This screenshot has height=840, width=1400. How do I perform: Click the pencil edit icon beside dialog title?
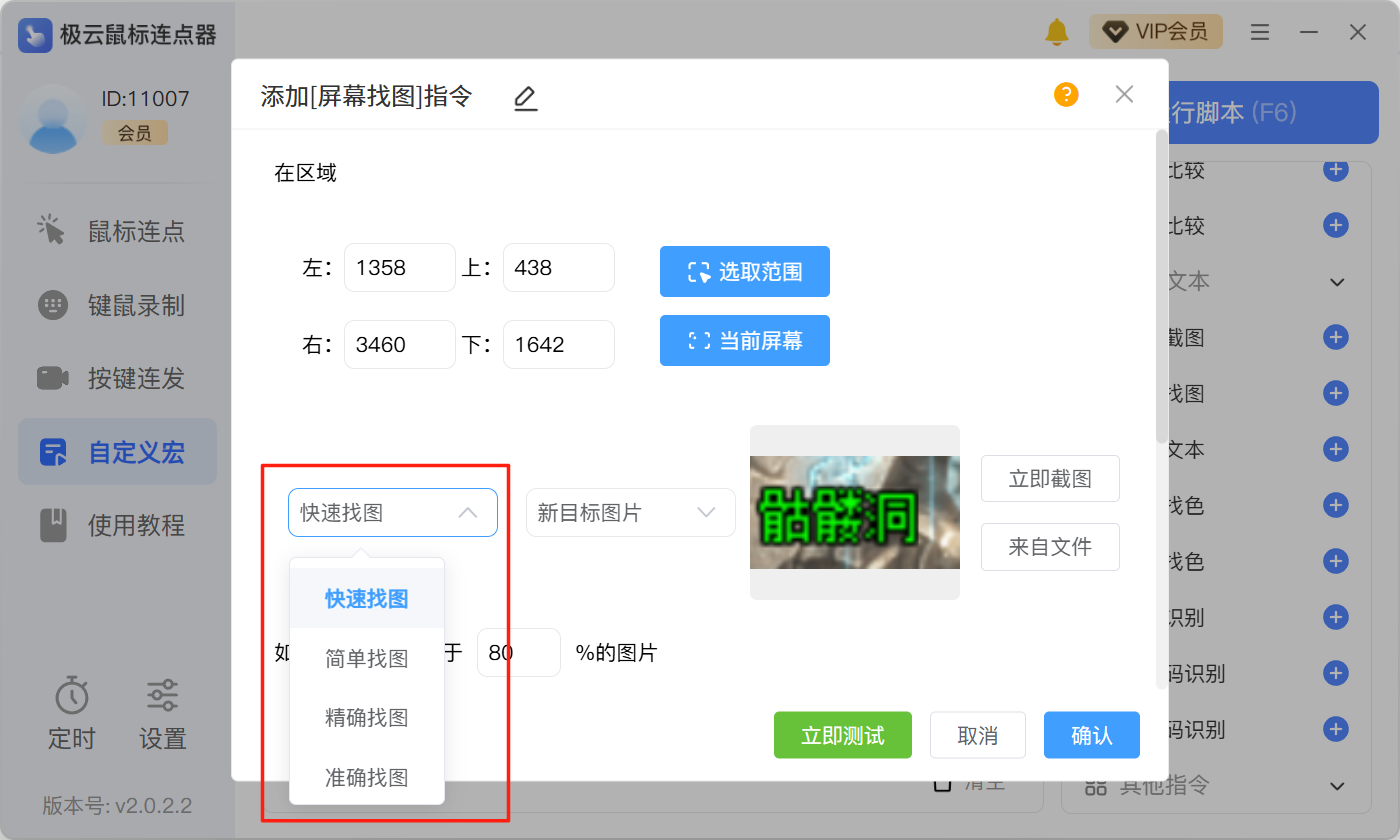tap(525, 97)
